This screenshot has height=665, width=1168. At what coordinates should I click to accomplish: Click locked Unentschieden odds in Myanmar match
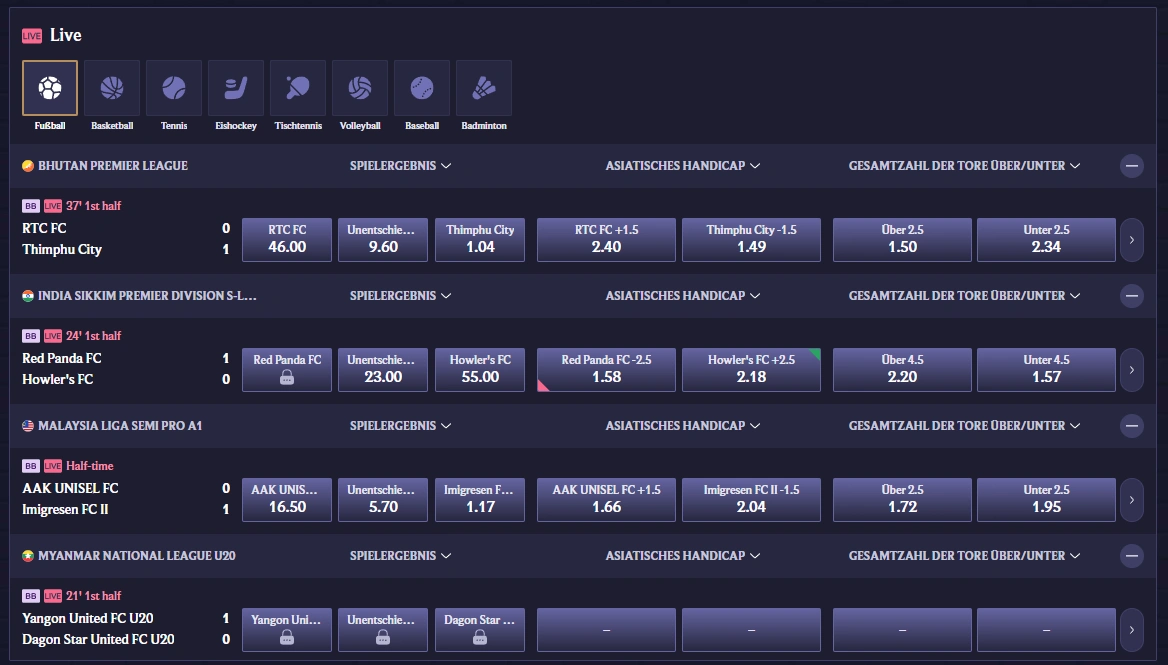click(x=383, y=629)
